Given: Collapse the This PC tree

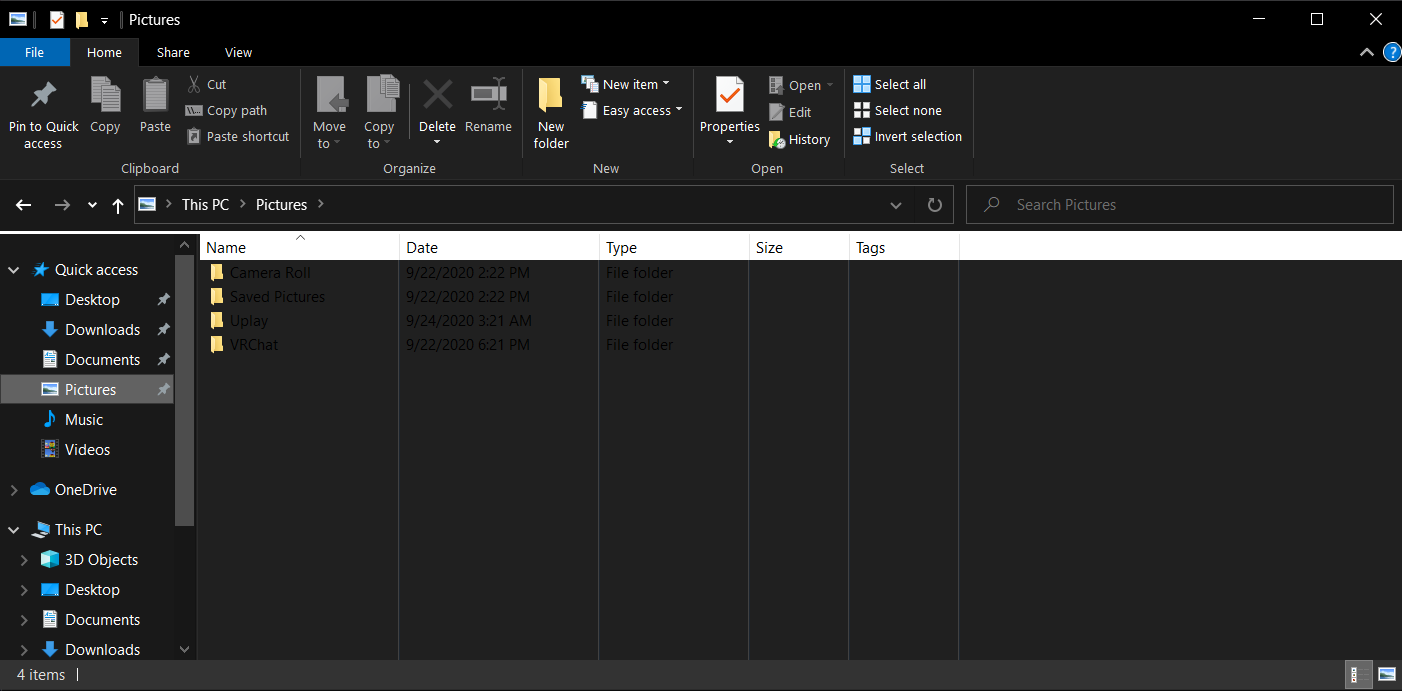Looking at the screenshot, I should tap(14, 530).
